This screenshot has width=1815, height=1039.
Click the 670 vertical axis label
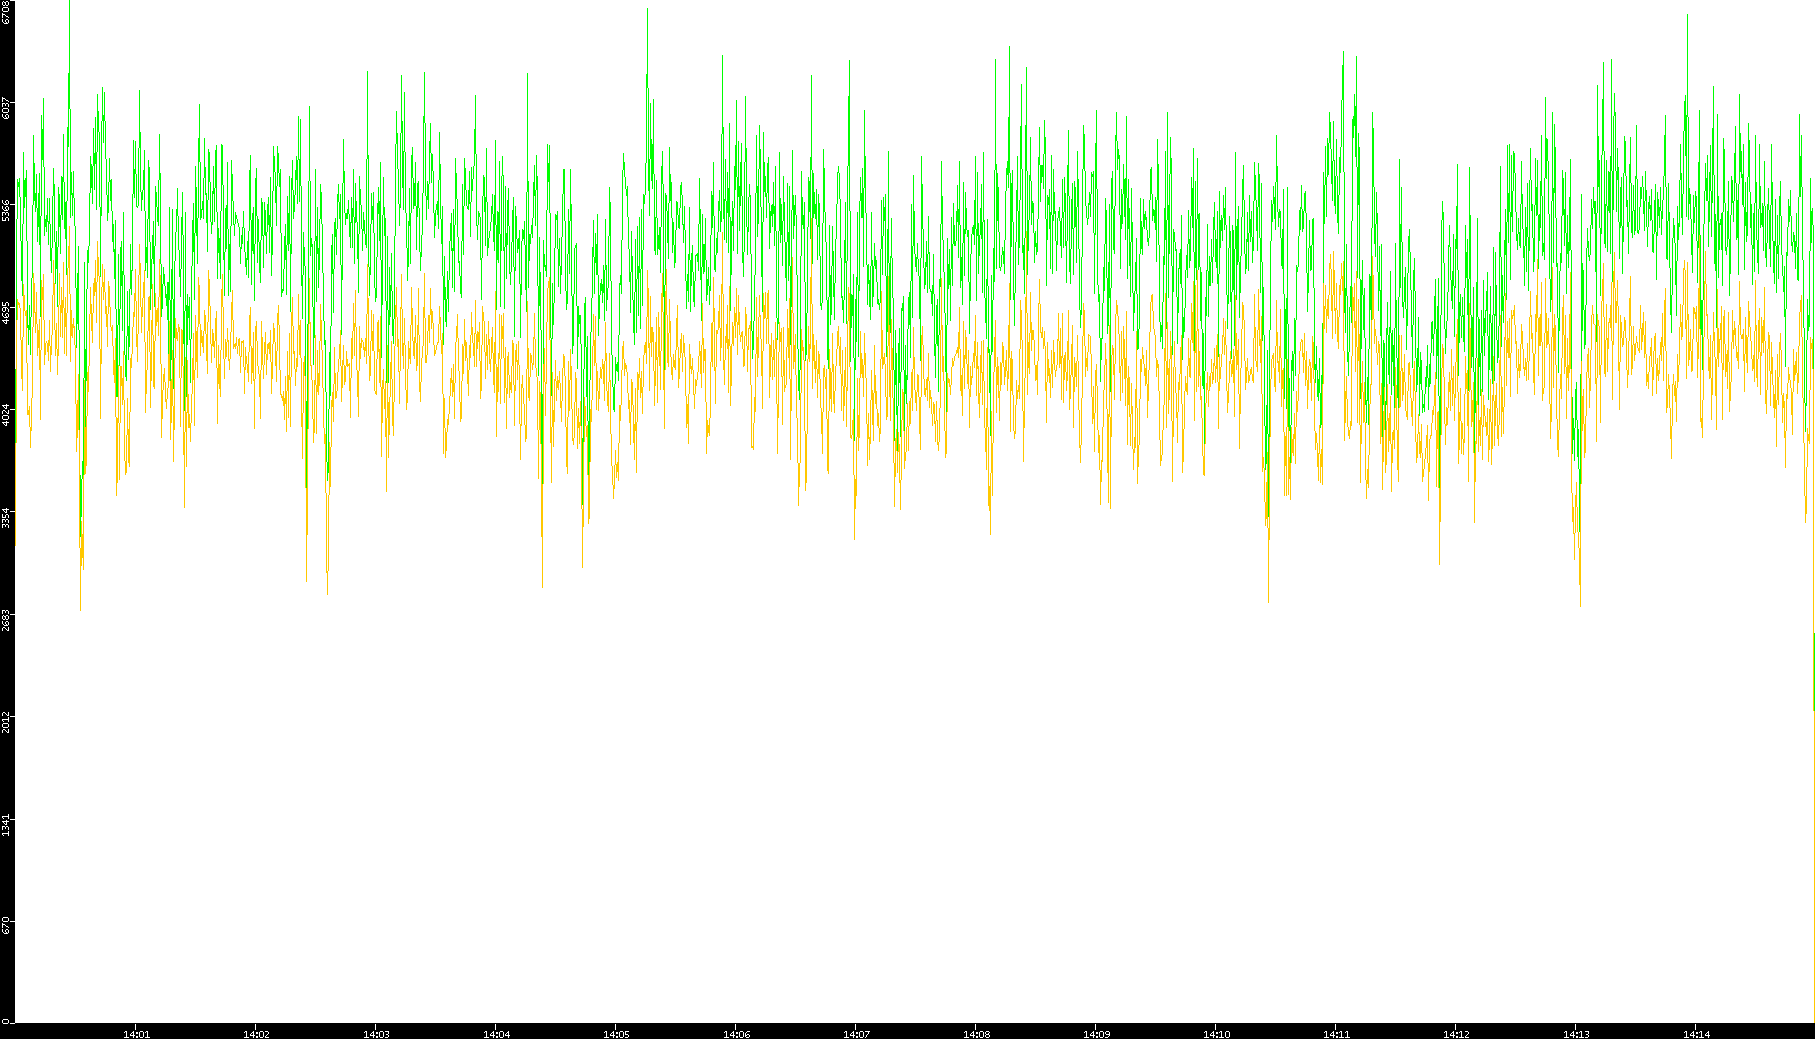coord(7,926)
